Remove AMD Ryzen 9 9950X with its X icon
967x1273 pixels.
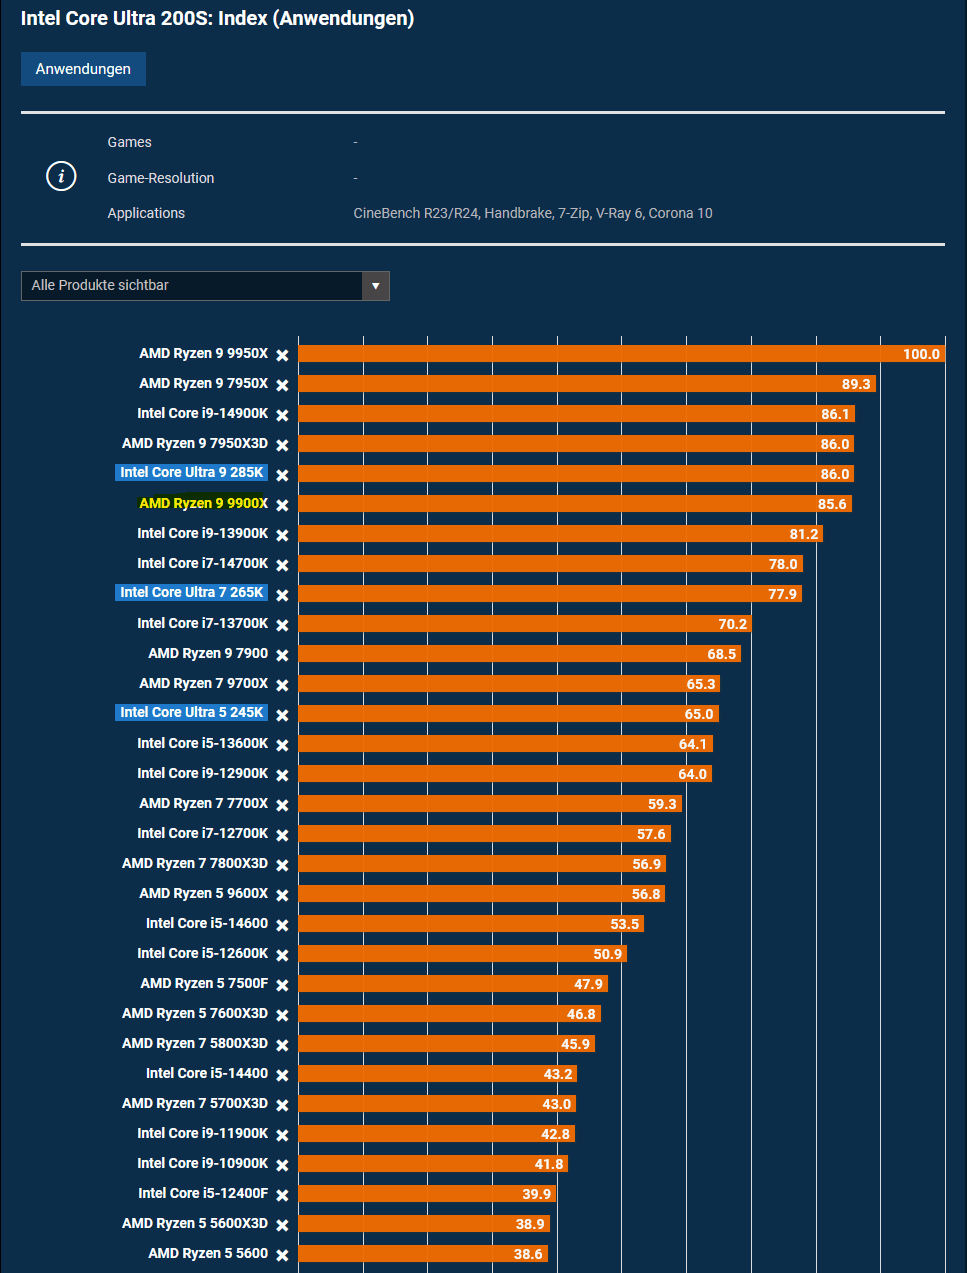tap(282, 355)
